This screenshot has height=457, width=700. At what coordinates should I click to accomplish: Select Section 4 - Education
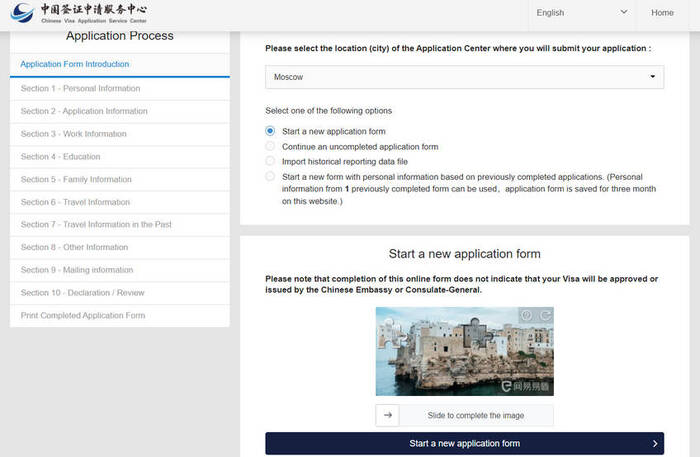pos(61,157)
